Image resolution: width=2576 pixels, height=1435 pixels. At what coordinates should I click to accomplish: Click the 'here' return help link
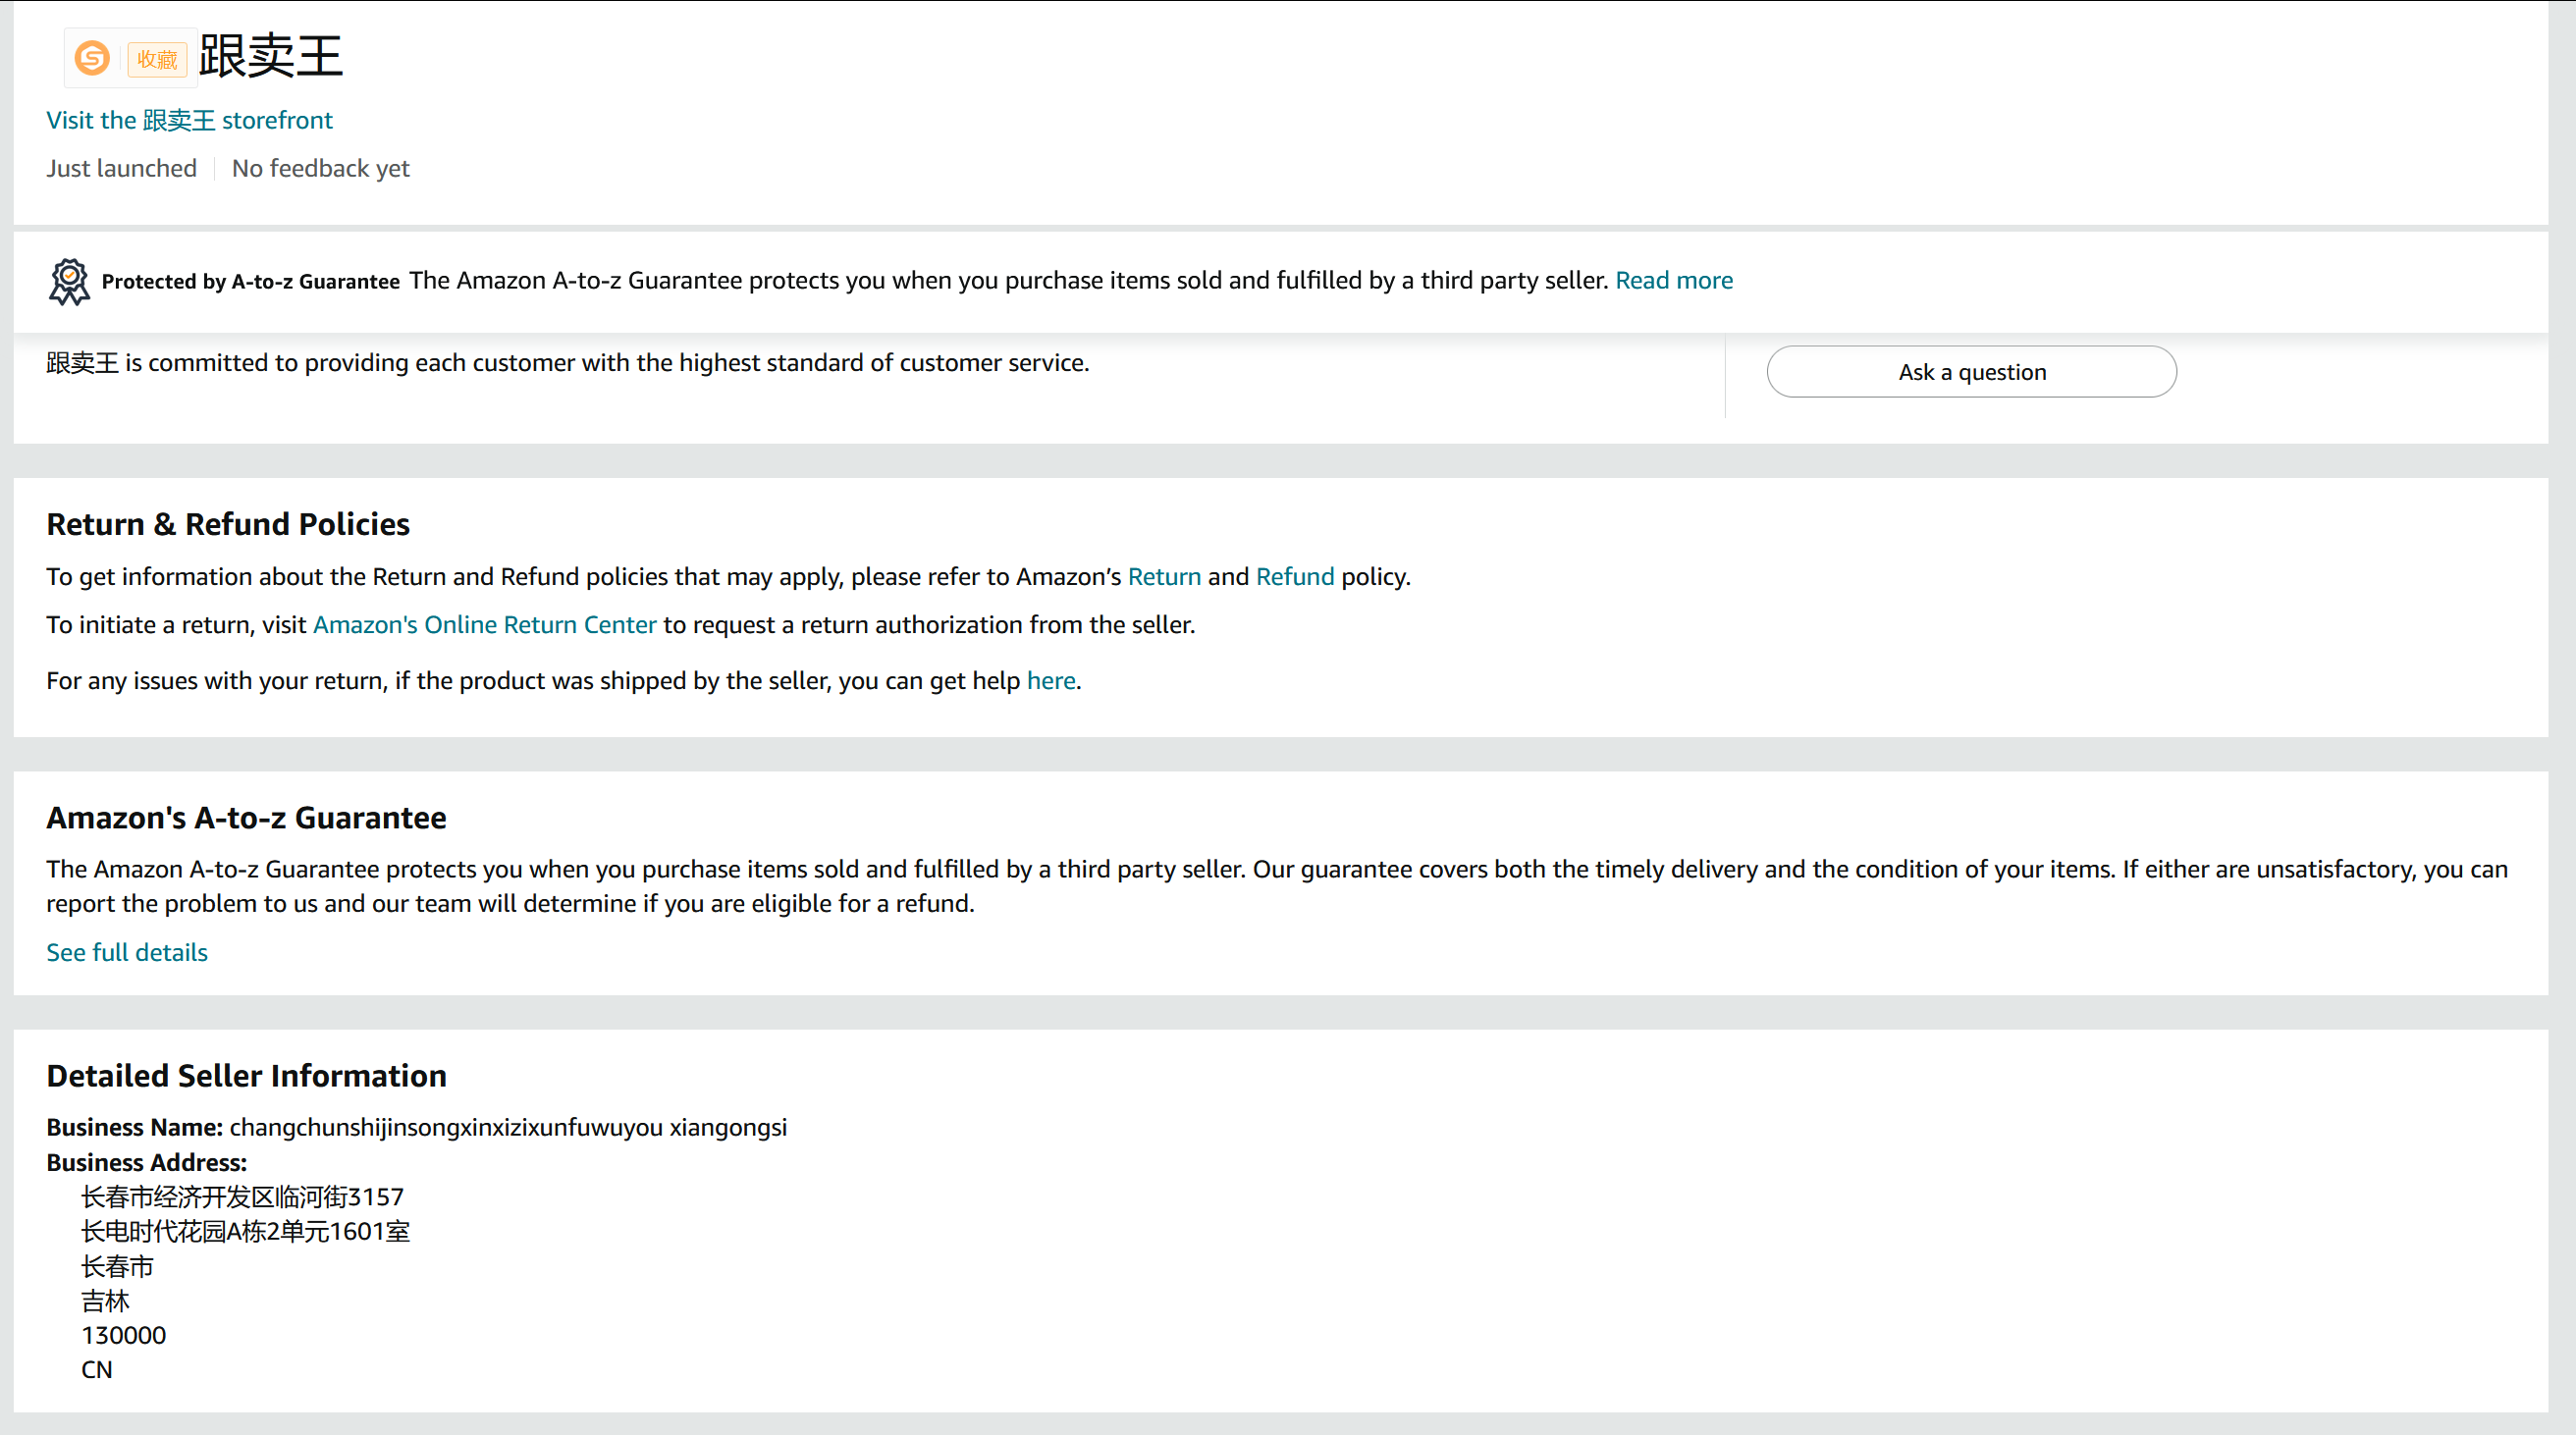pyautogui.click(x=1050, y=680)
